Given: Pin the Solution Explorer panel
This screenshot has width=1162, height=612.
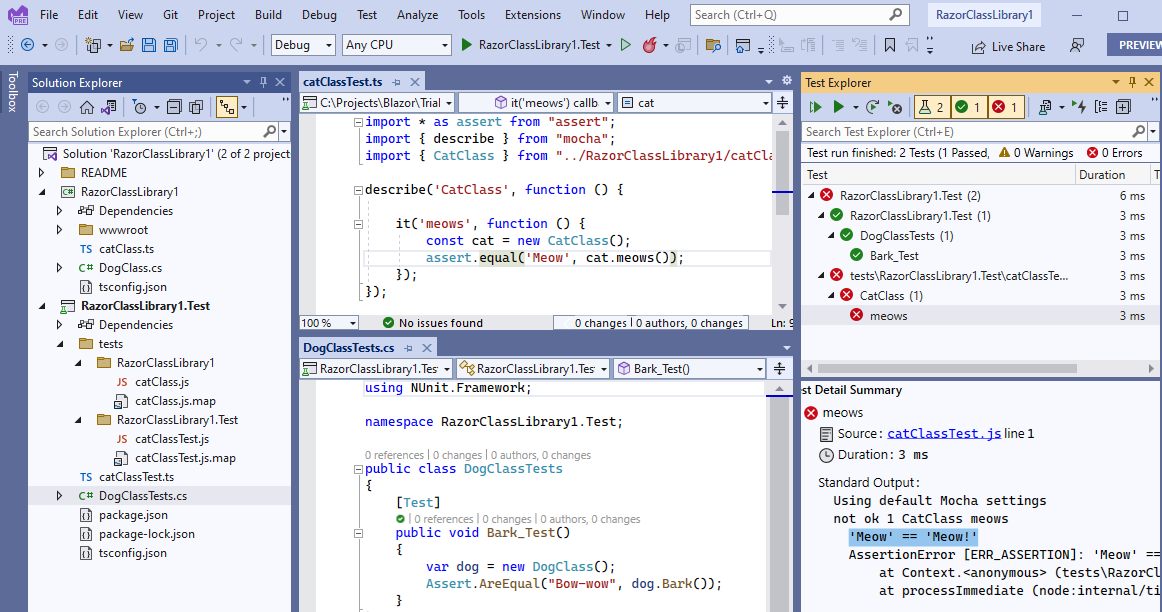Looking at the screenshot, I should (263, 82).
